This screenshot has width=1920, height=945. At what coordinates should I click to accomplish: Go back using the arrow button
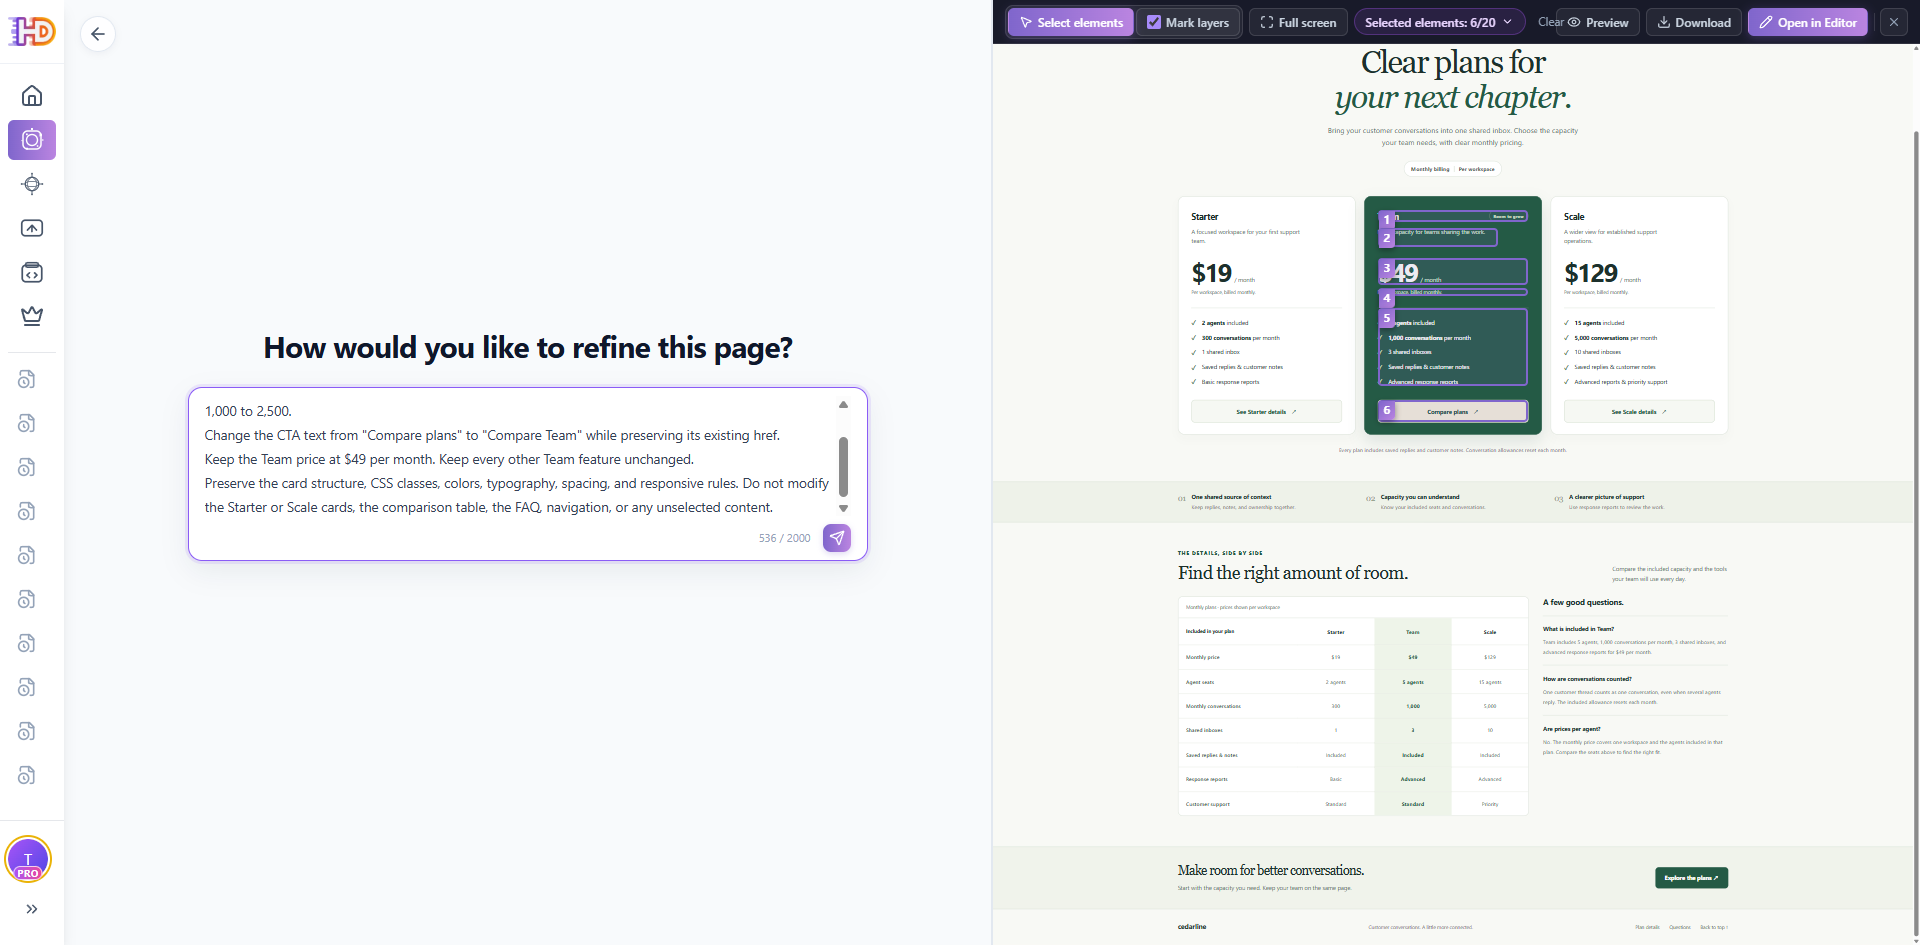[98, 34]
